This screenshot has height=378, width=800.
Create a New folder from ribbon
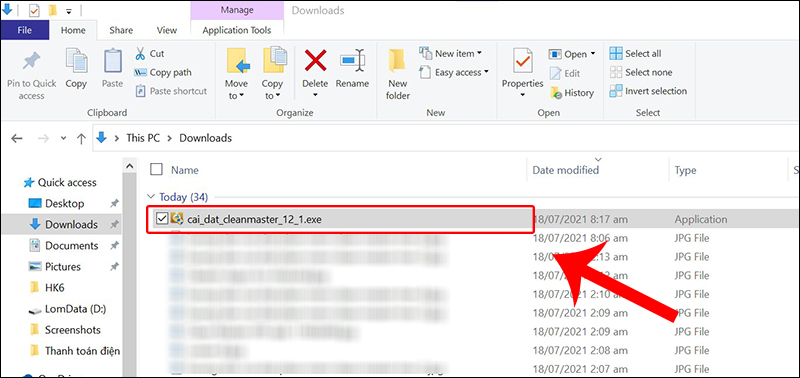tap(397, 74)
